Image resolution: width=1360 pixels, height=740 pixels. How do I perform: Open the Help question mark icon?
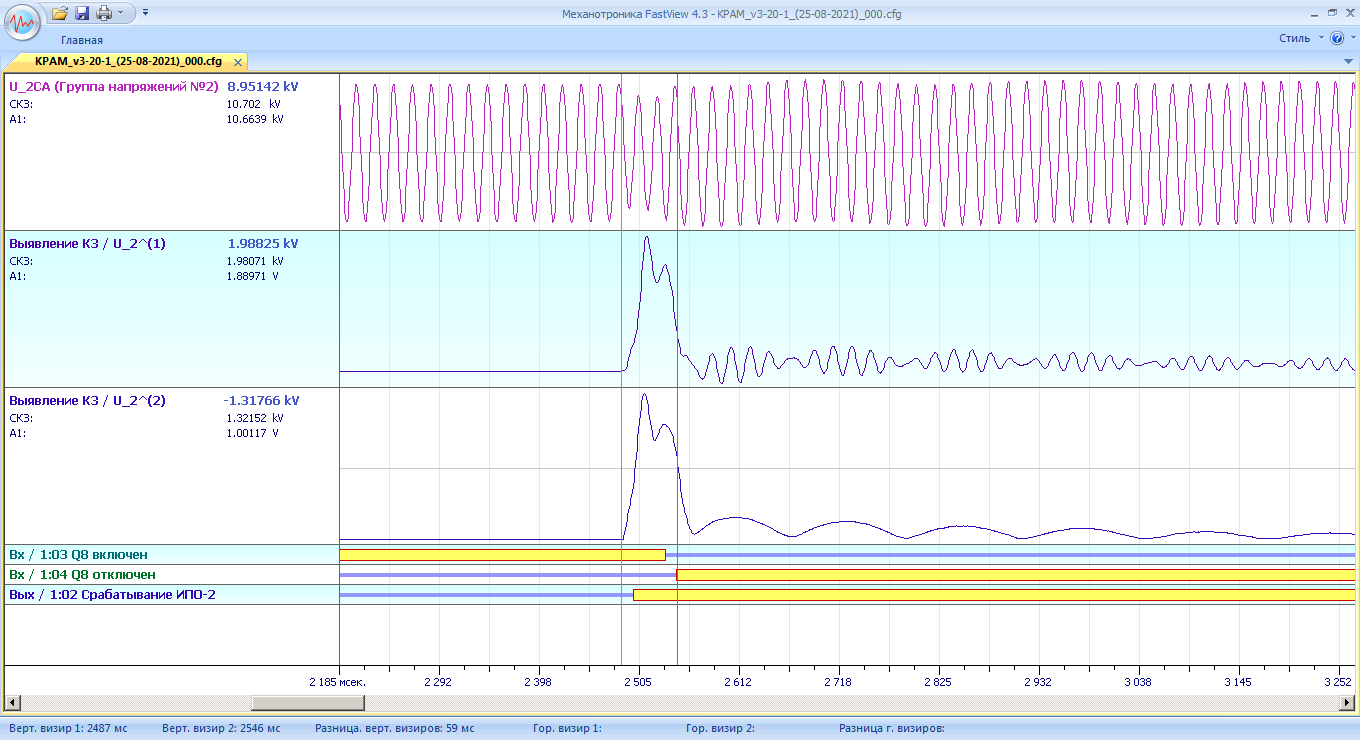(x=1337, y=38)
